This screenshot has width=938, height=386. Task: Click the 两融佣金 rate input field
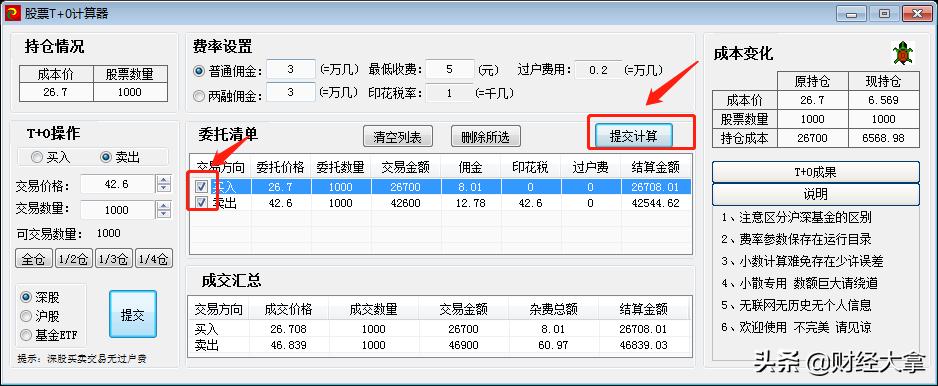point(291,93)
